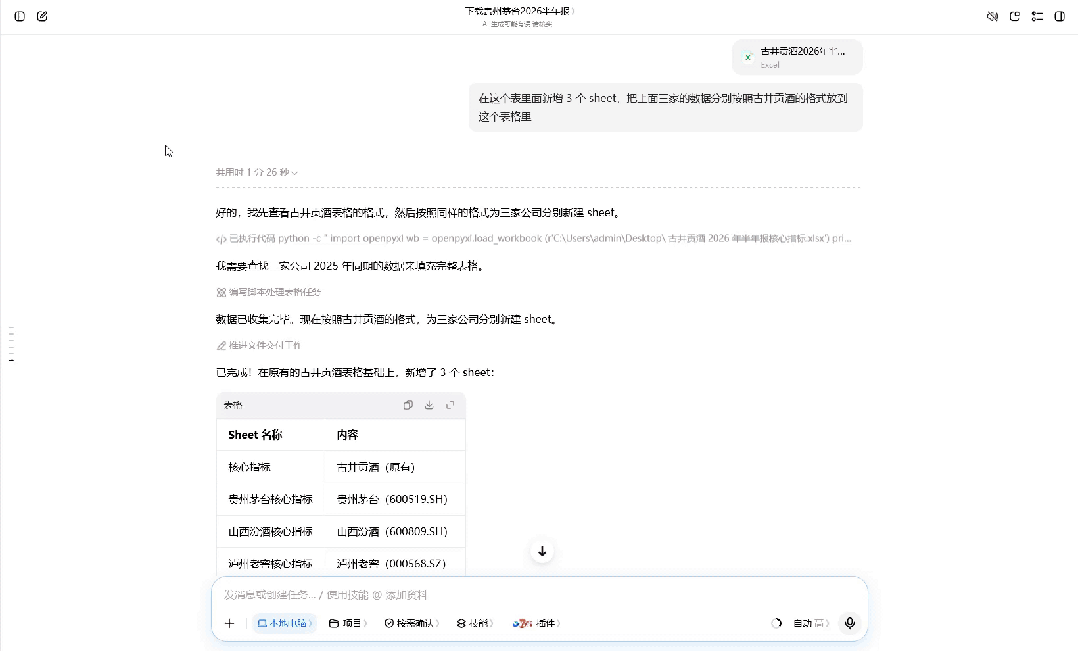1078x651 pixels.
Task: Expand the '共用时 1 分 26 秒' details
Action: (x=256, y=172)
